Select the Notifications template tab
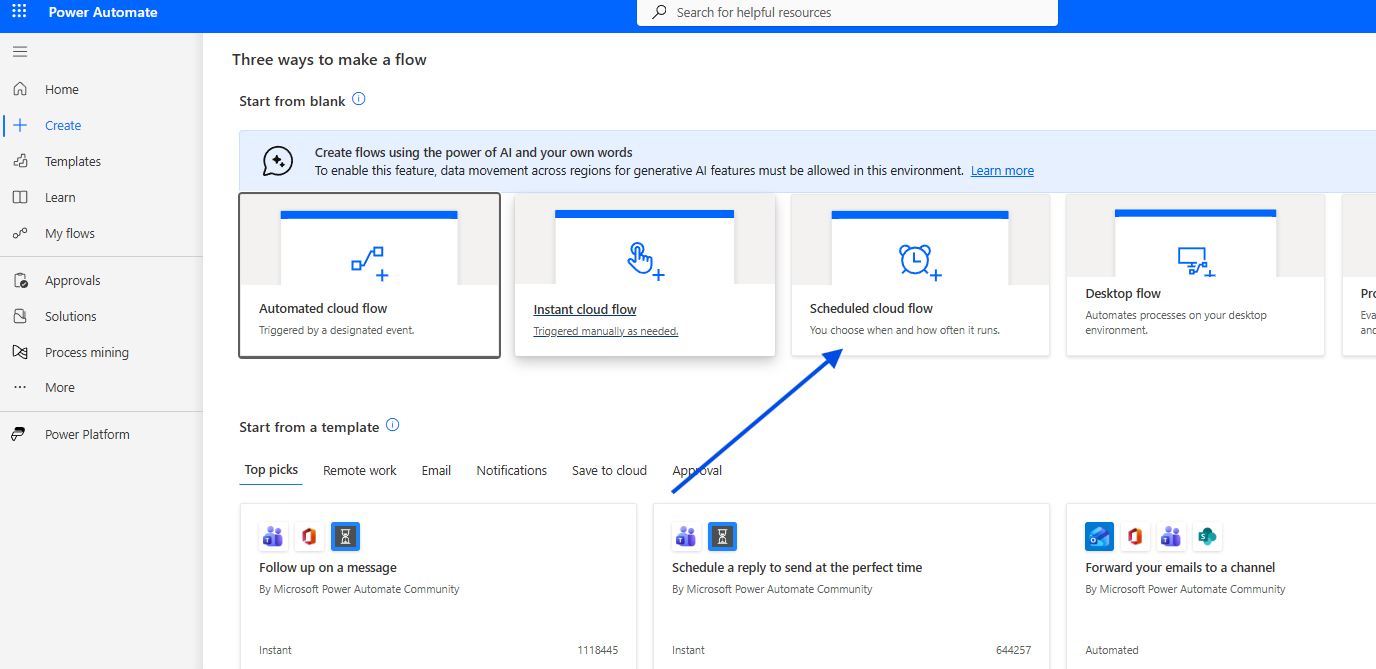The image size is (1376, 669). [x=511, y=470]
